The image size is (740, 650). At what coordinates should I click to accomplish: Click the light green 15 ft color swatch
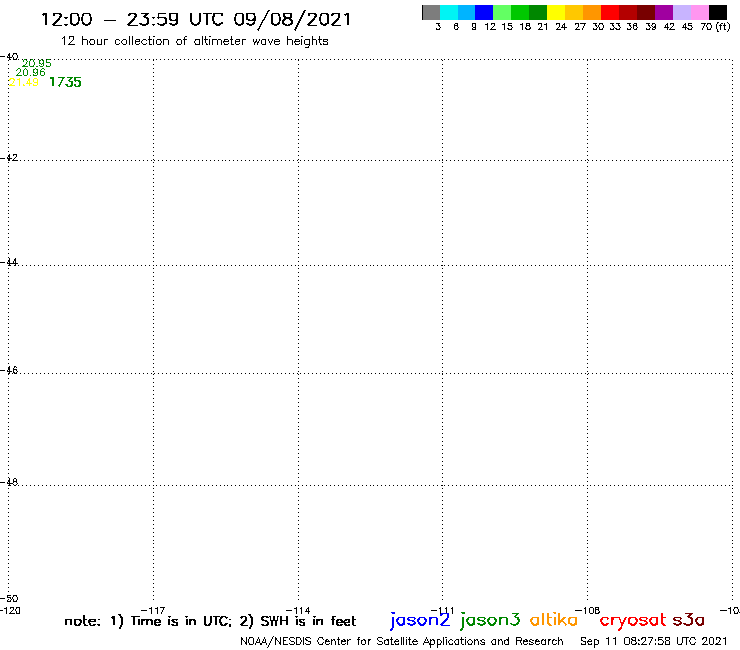503,12
